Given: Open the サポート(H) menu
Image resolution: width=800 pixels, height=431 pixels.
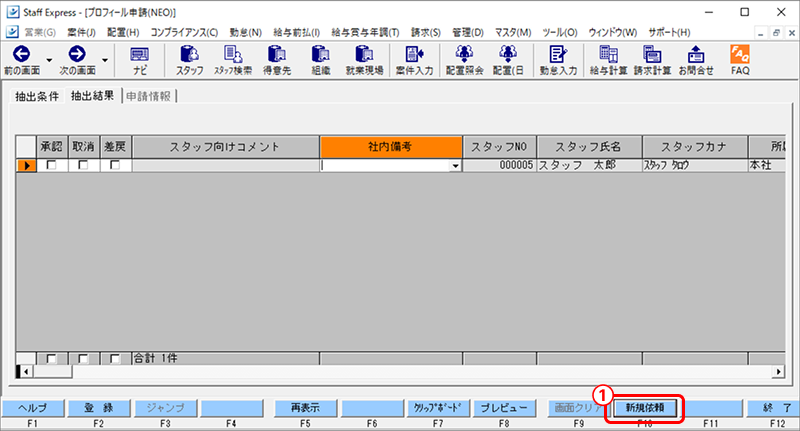Looking at the screenshot, I should point(669,32).
